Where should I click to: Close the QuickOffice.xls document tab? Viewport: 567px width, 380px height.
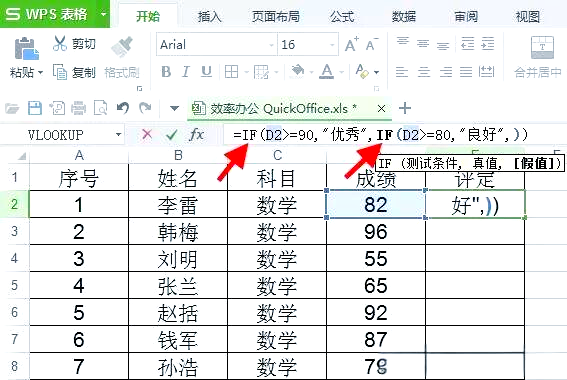pos(381,108)
